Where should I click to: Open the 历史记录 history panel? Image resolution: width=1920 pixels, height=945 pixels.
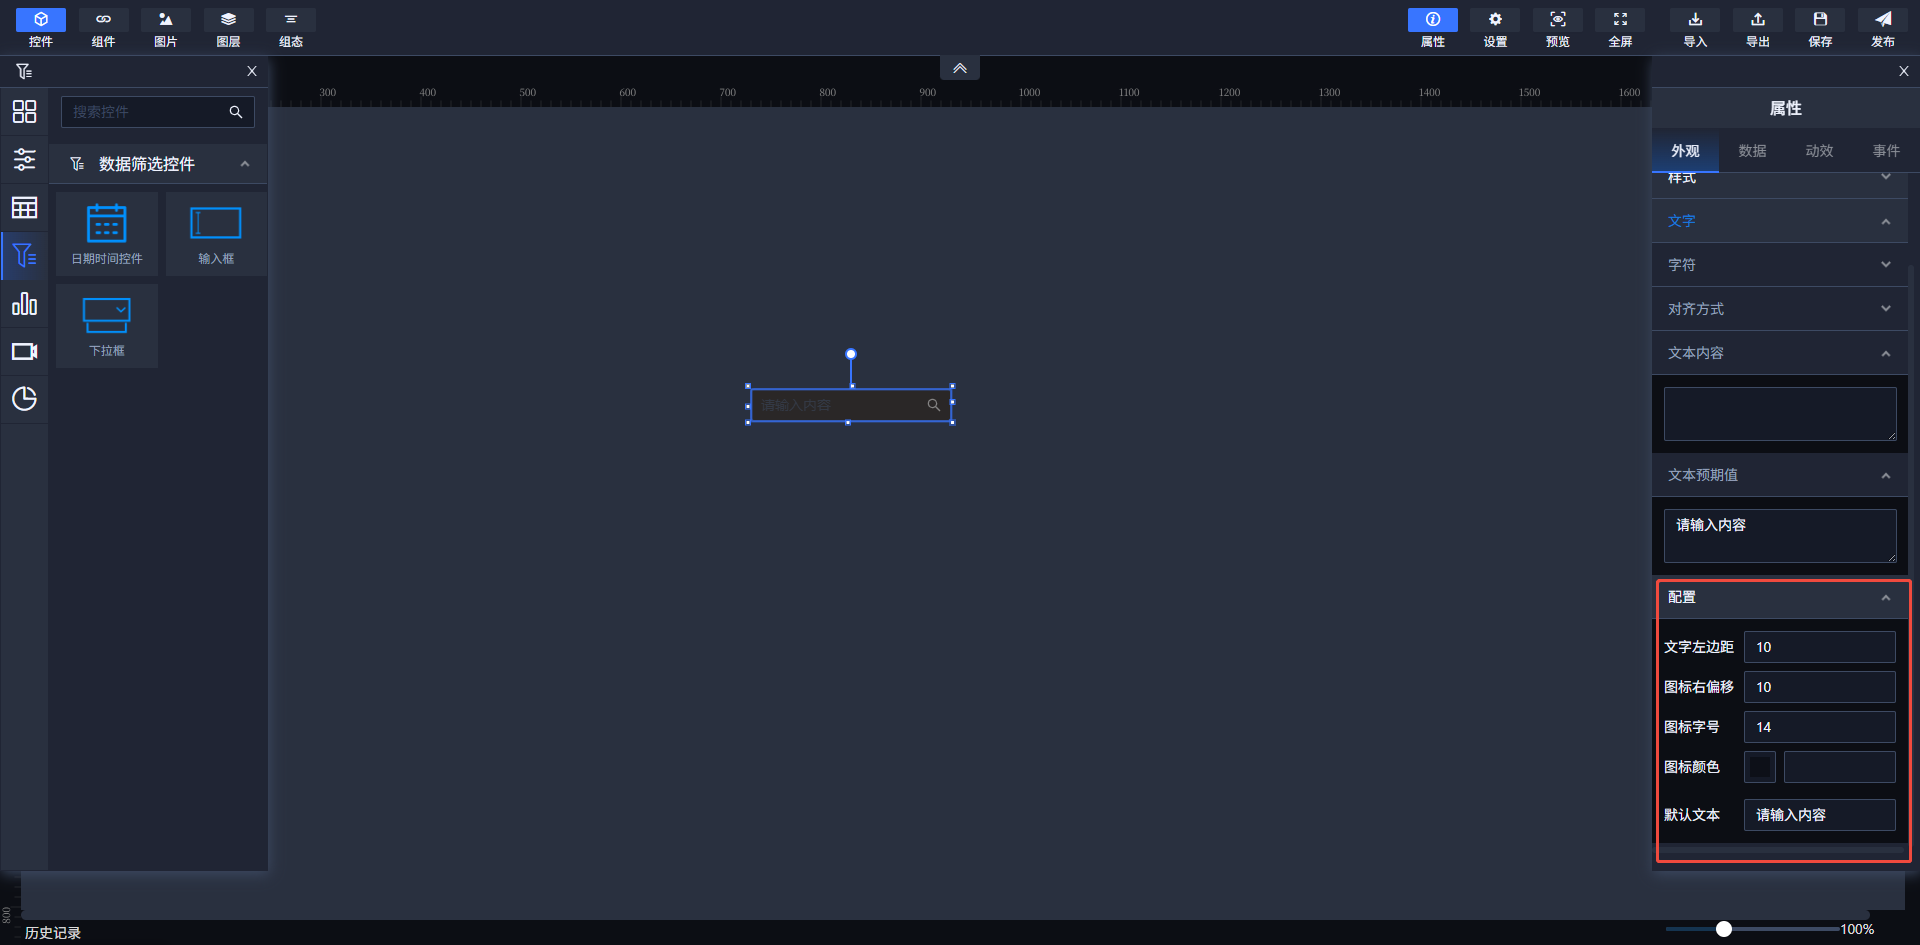coord(53,932)
